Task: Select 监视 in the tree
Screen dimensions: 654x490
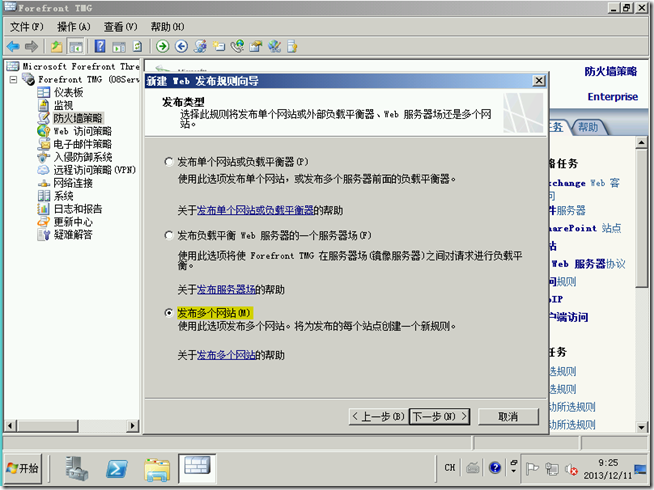Action: [63, 105]
